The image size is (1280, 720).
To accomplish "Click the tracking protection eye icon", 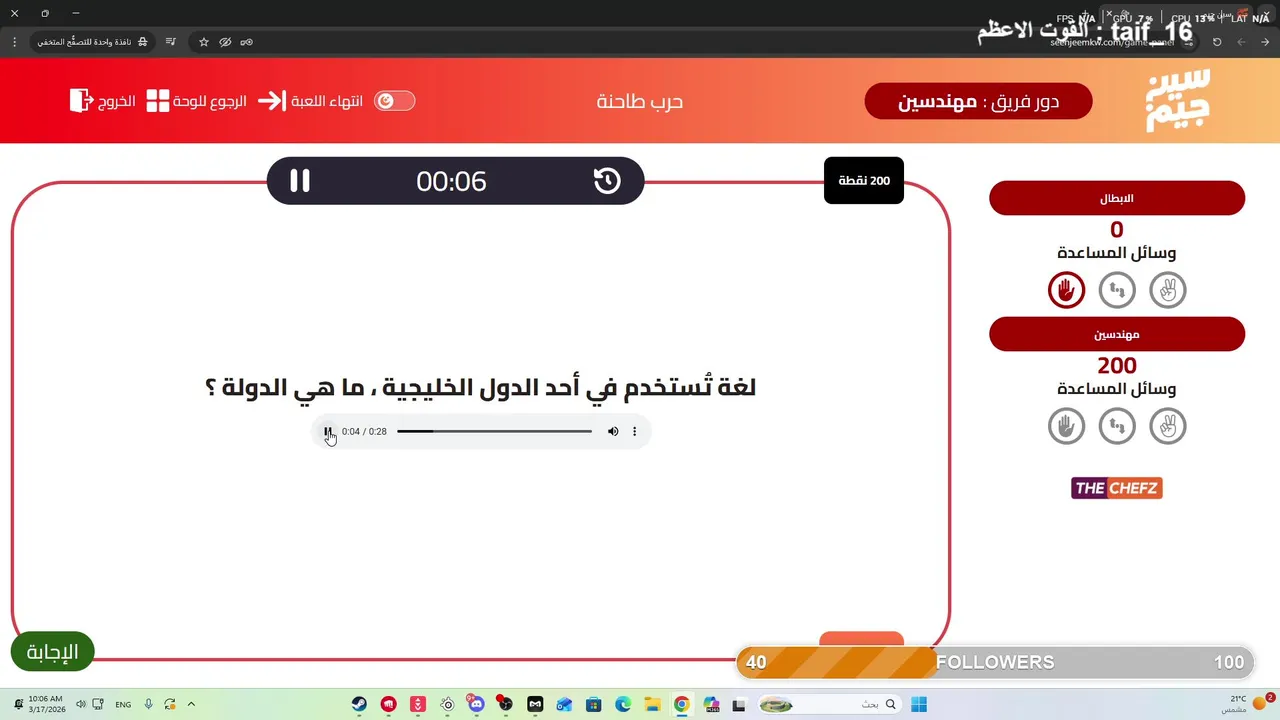I will [x=225, y=42].
